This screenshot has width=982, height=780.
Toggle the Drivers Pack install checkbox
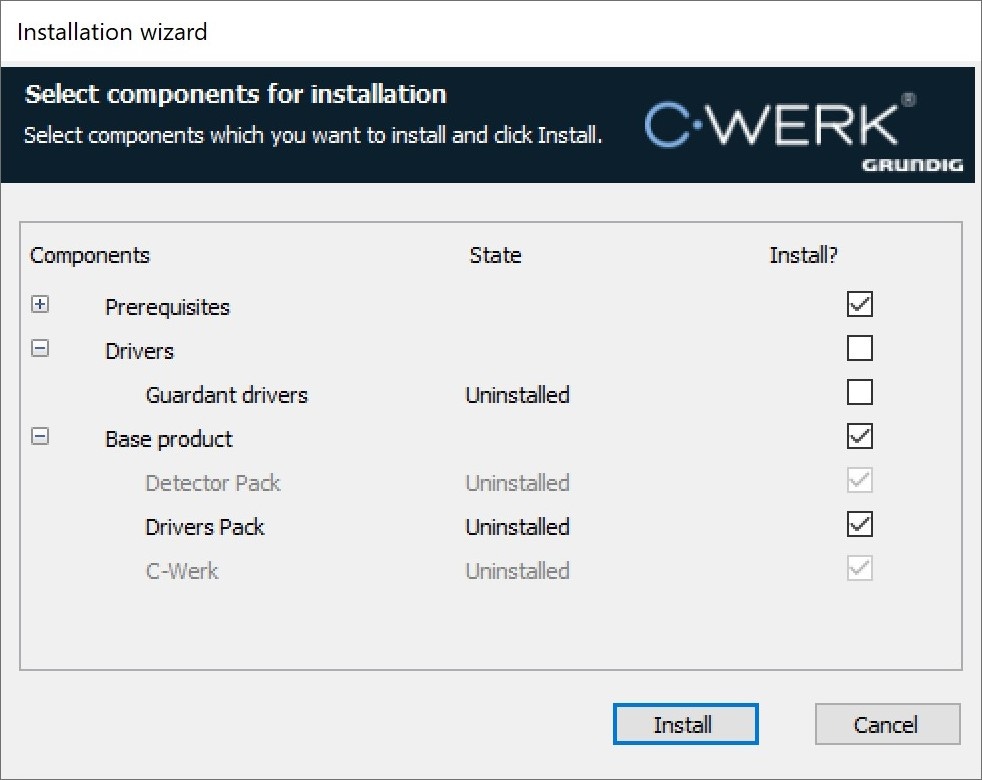pos(859,524)
